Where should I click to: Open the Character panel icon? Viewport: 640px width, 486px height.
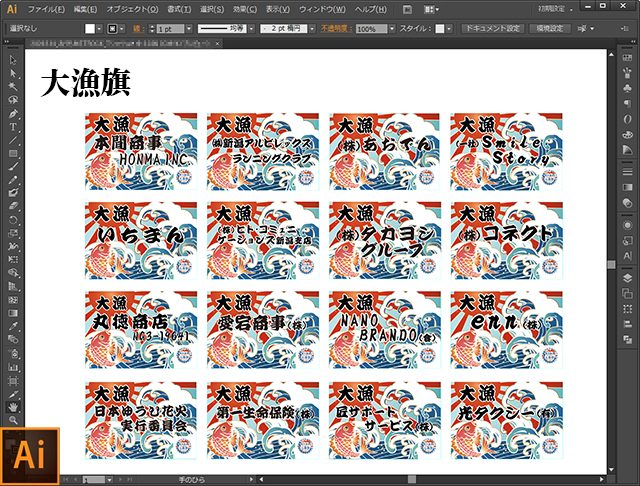point(627,256)
